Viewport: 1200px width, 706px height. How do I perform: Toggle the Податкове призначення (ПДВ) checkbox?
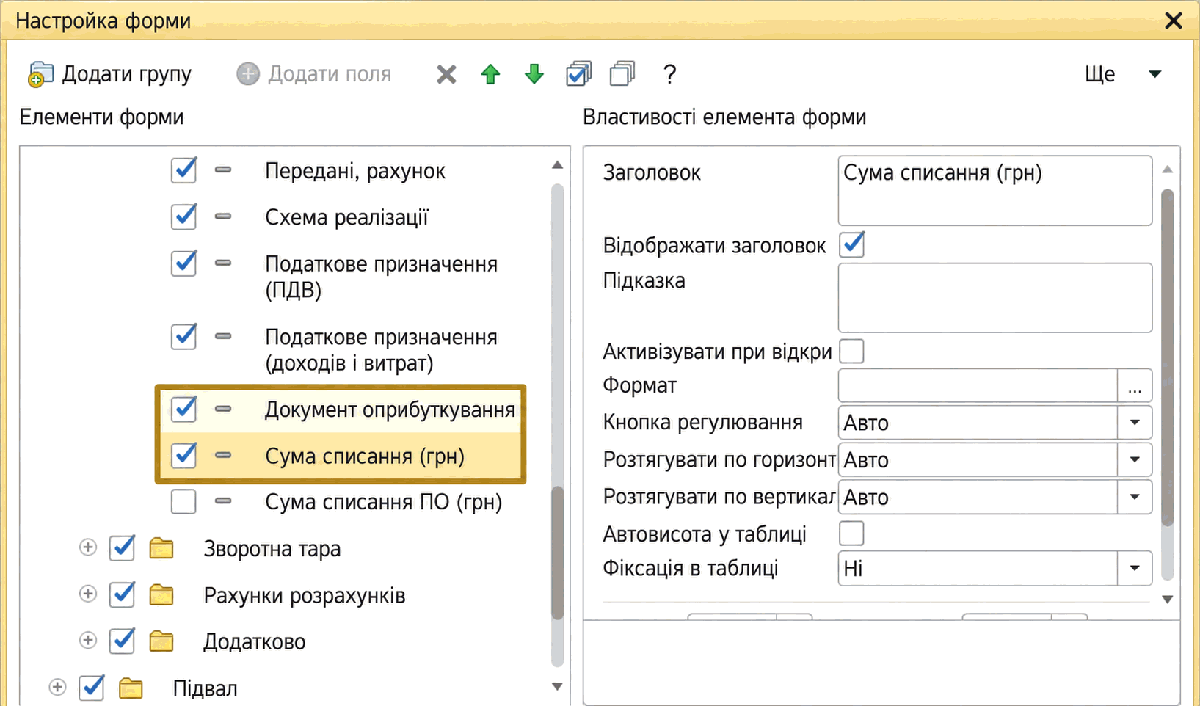[x=184, y=263]
